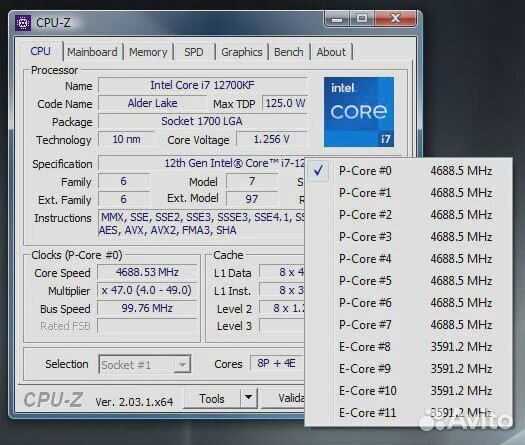Click the Model value 7
The width and height of the screenshot is (525, 445).
click(x=252, y=182)
